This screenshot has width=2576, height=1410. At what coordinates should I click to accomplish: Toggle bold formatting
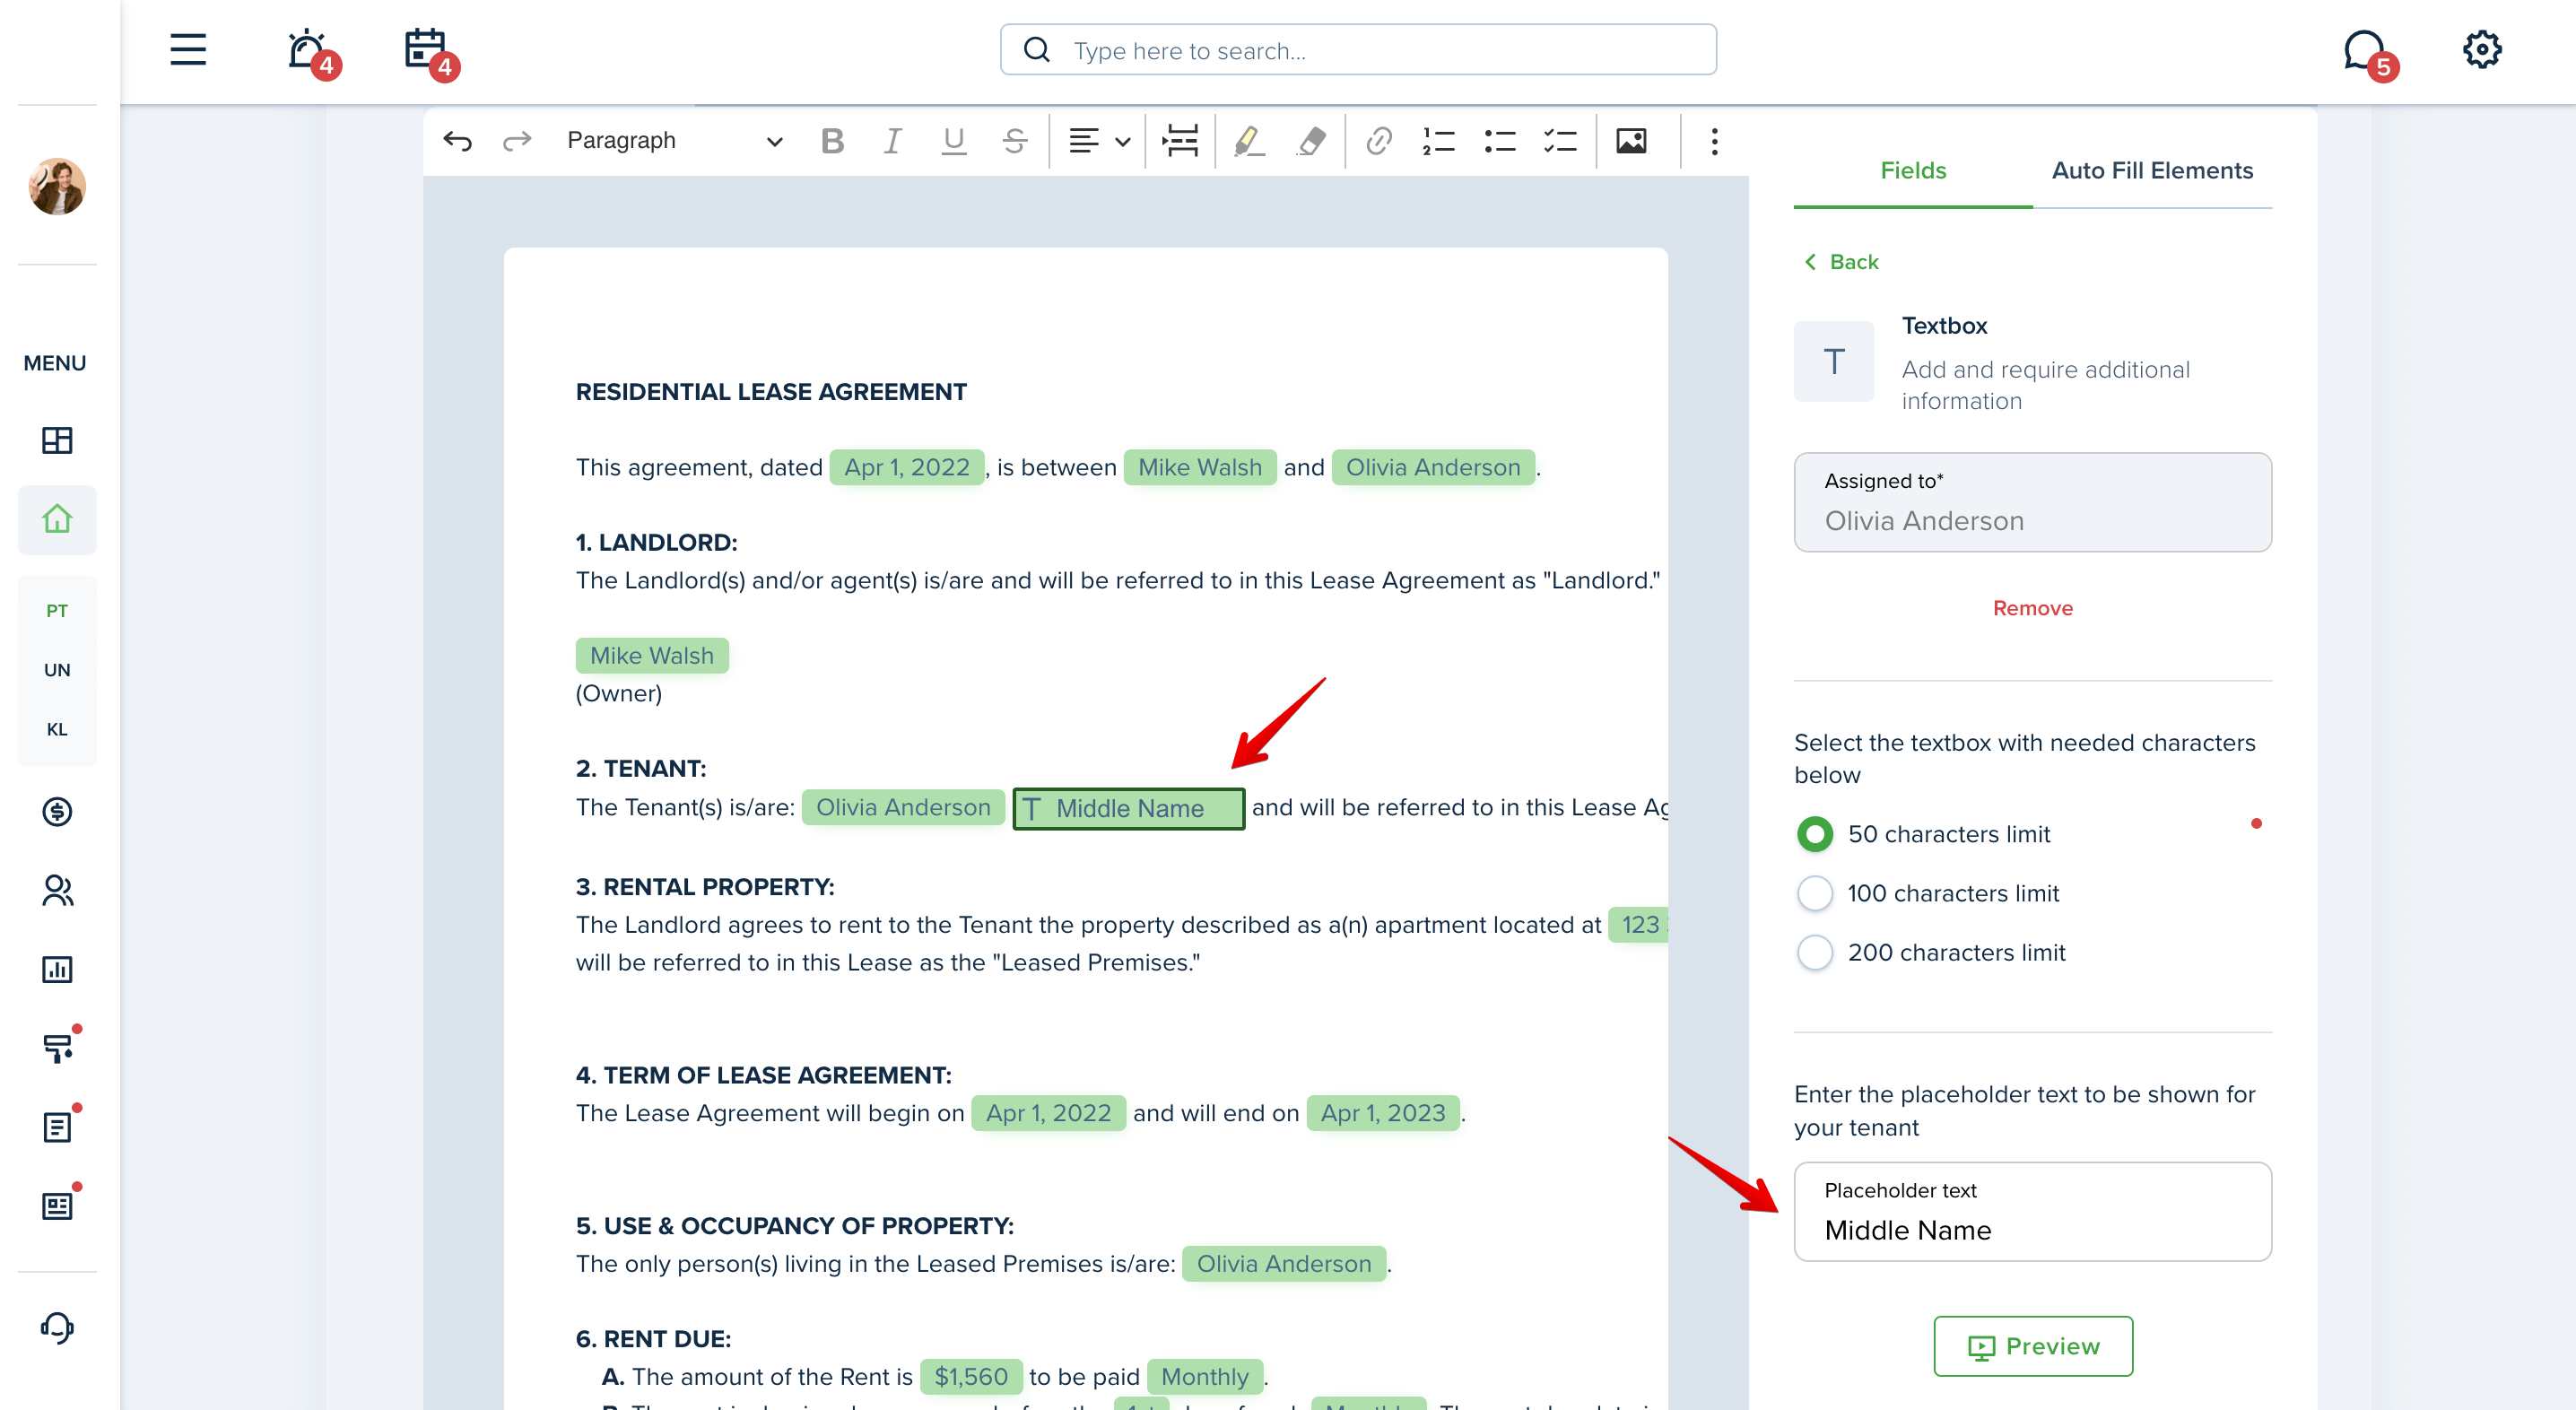tap(832, 141)
